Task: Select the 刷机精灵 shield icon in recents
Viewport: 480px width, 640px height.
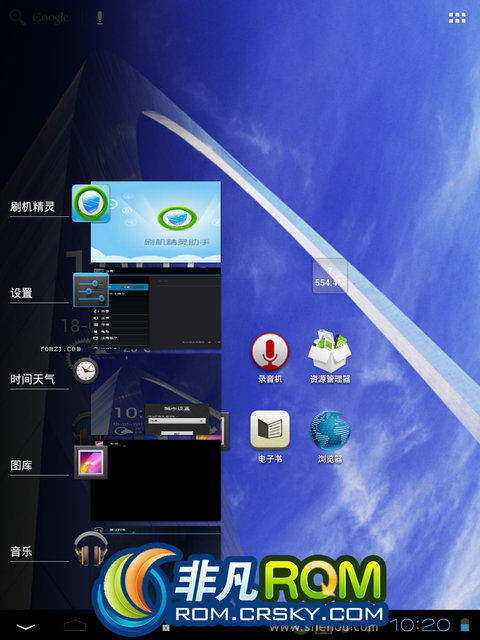Action: (91, 203)
